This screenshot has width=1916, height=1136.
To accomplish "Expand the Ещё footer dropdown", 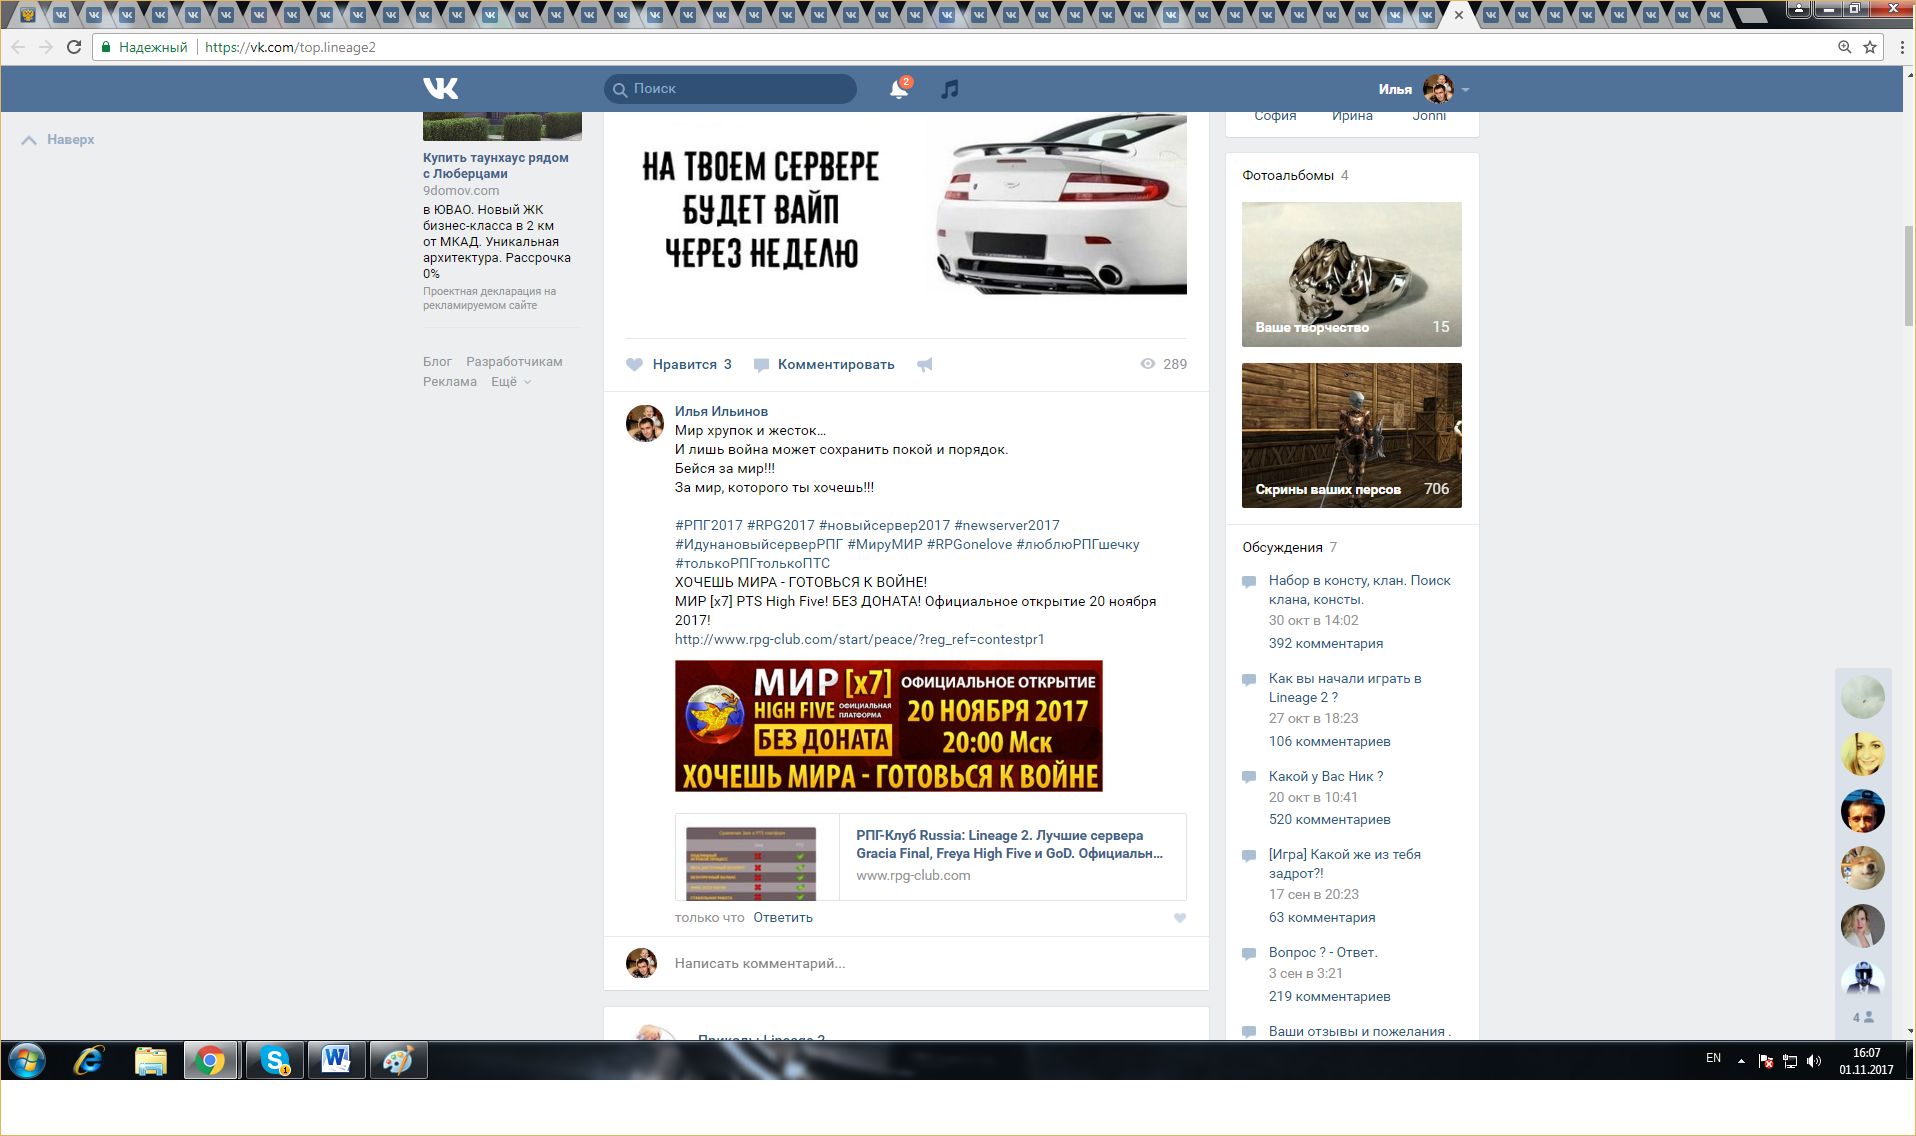I will [x=510, y=381].
